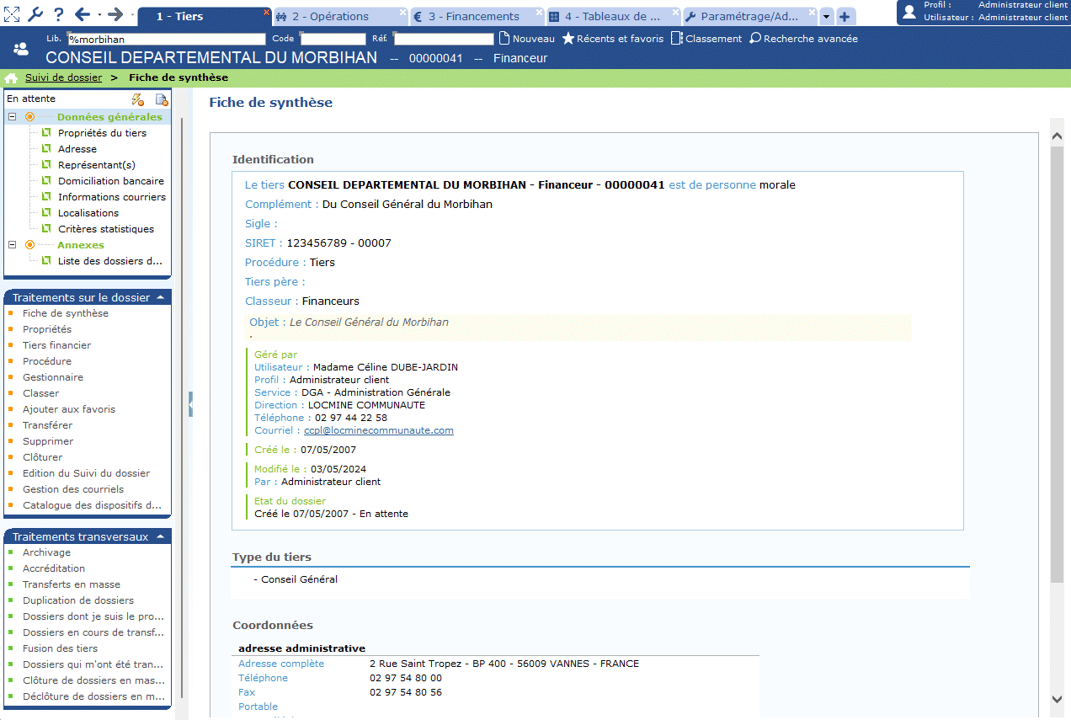Collapse the Traitements sur le dossier panel
This screenshot has height=720, width=1071.
tap(161, 298)
